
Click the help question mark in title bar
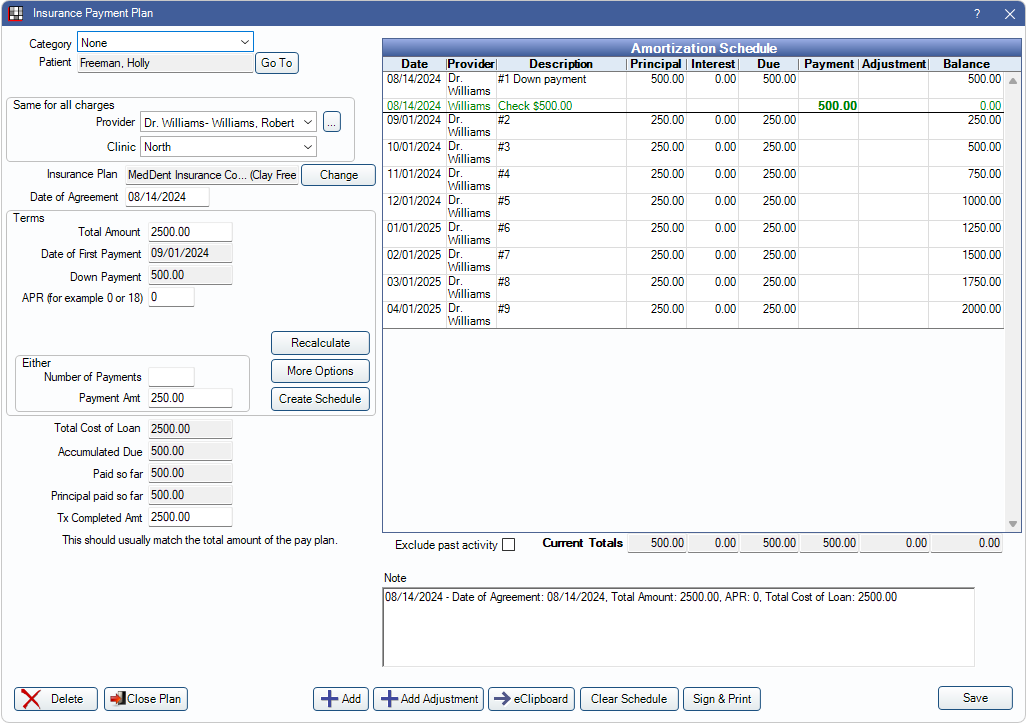pyautogui.click(x=977, y=14)
